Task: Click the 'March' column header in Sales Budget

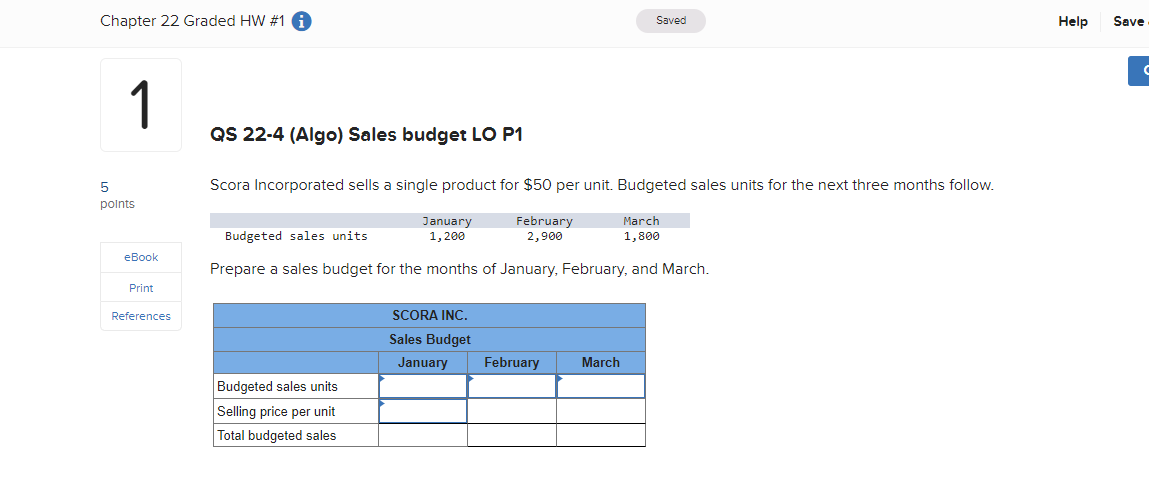Action: point(601,363)
